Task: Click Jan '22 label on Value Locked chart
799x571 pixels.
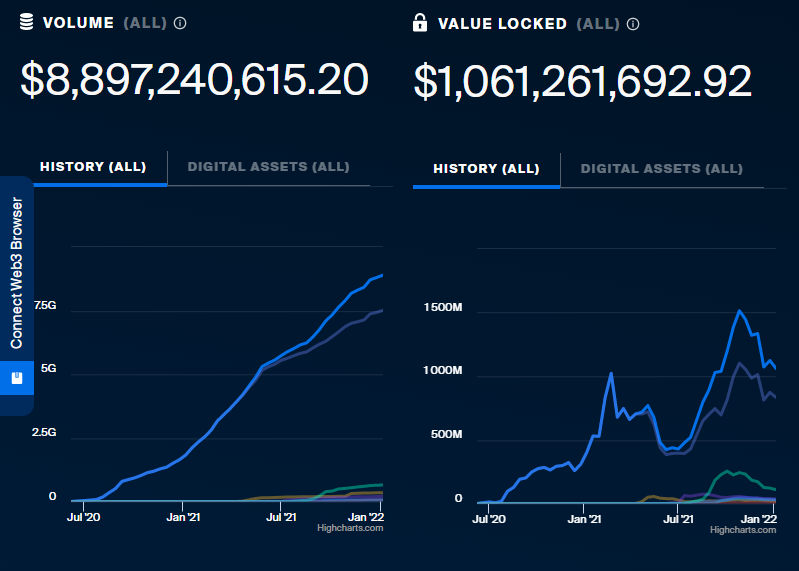Action: [x=759, y=520]
